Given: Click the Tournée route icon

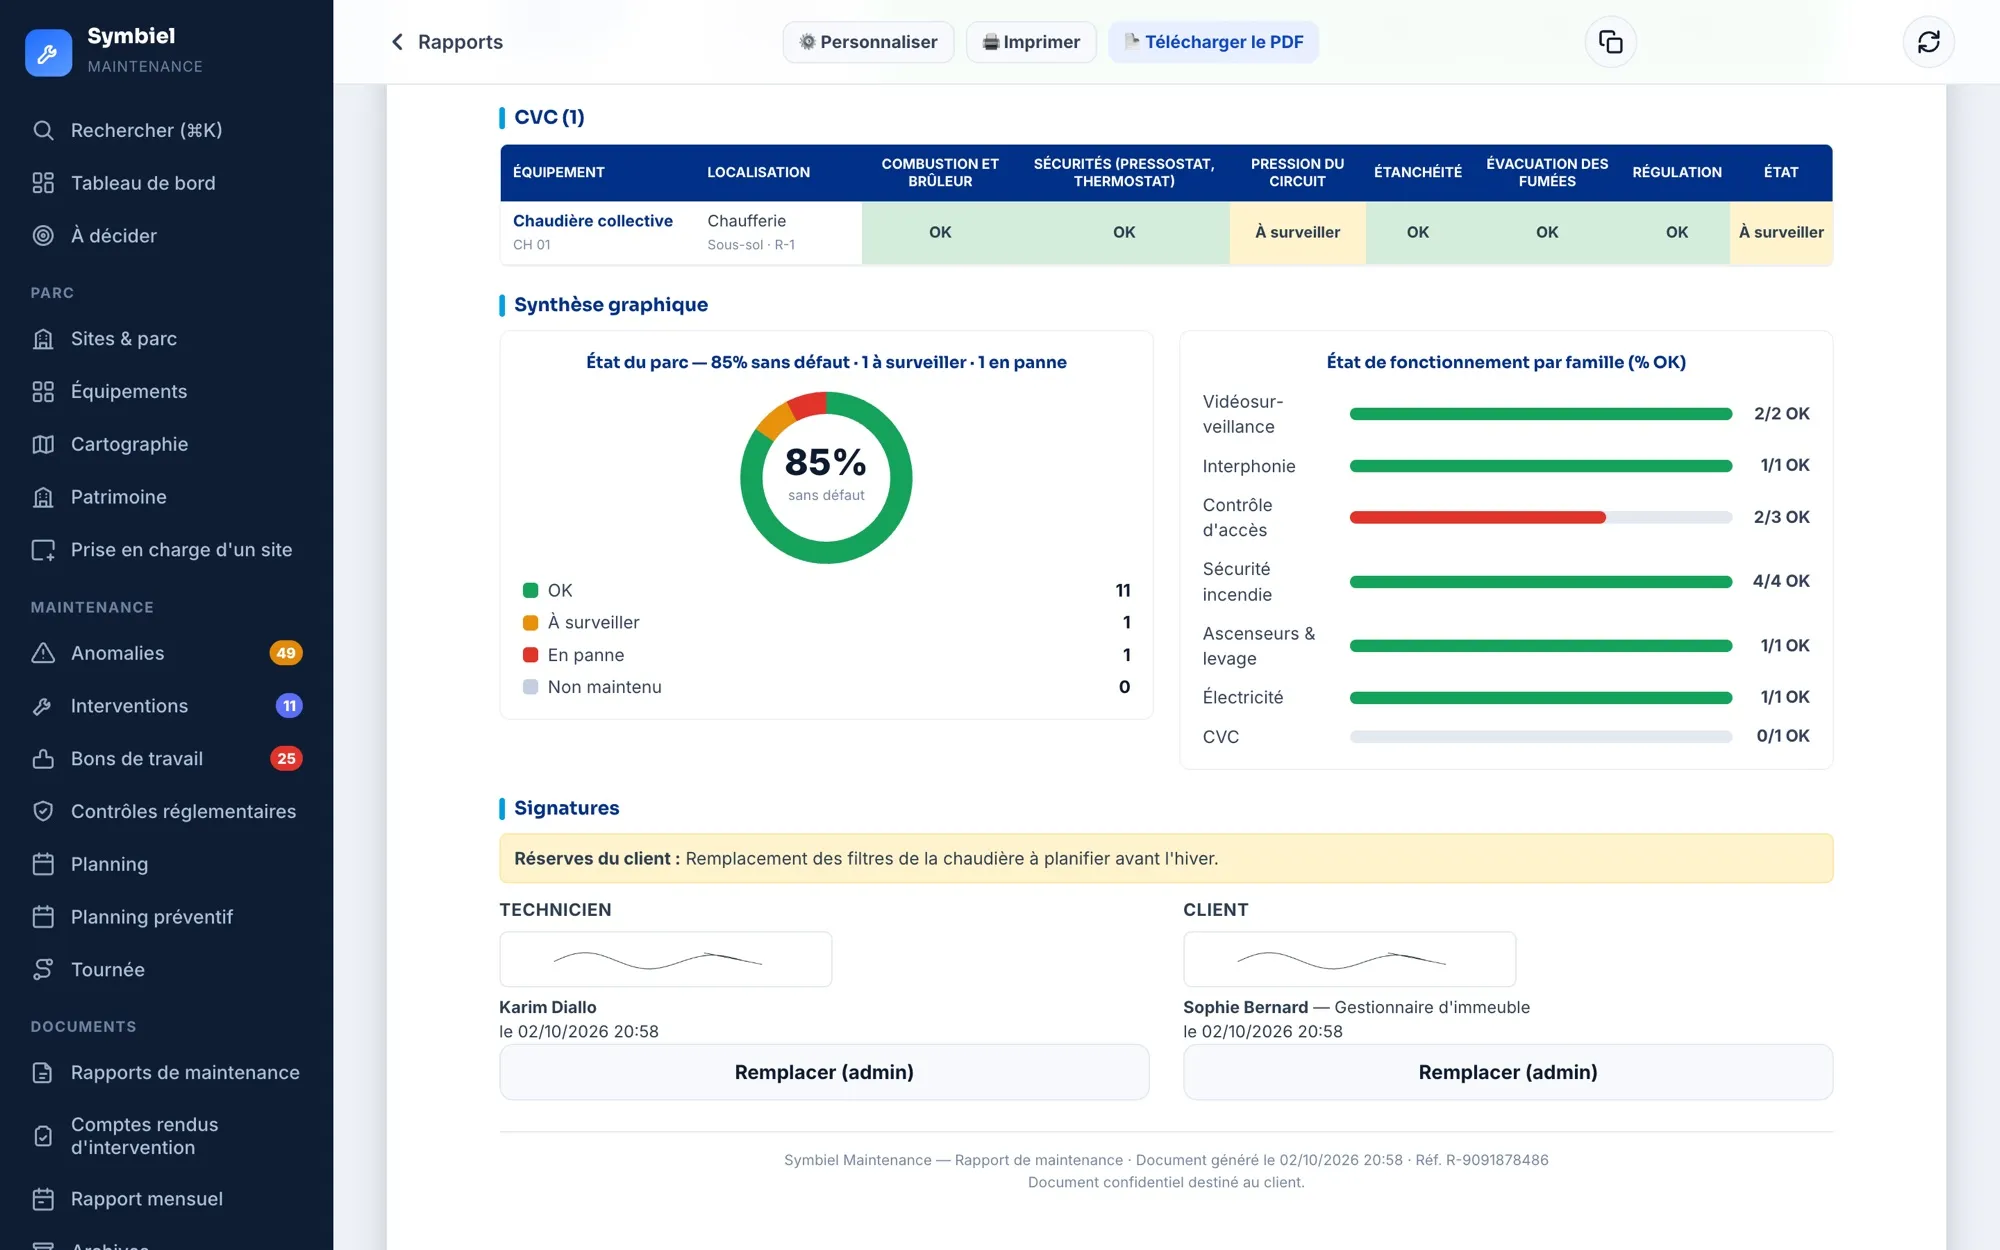Looking at the screenshot, I should [43, 970].
